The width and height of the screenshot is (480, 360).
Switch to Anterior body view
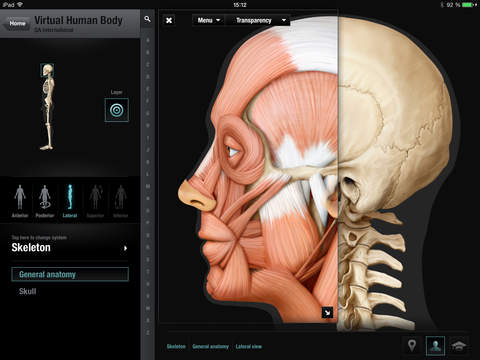point(20,201)
